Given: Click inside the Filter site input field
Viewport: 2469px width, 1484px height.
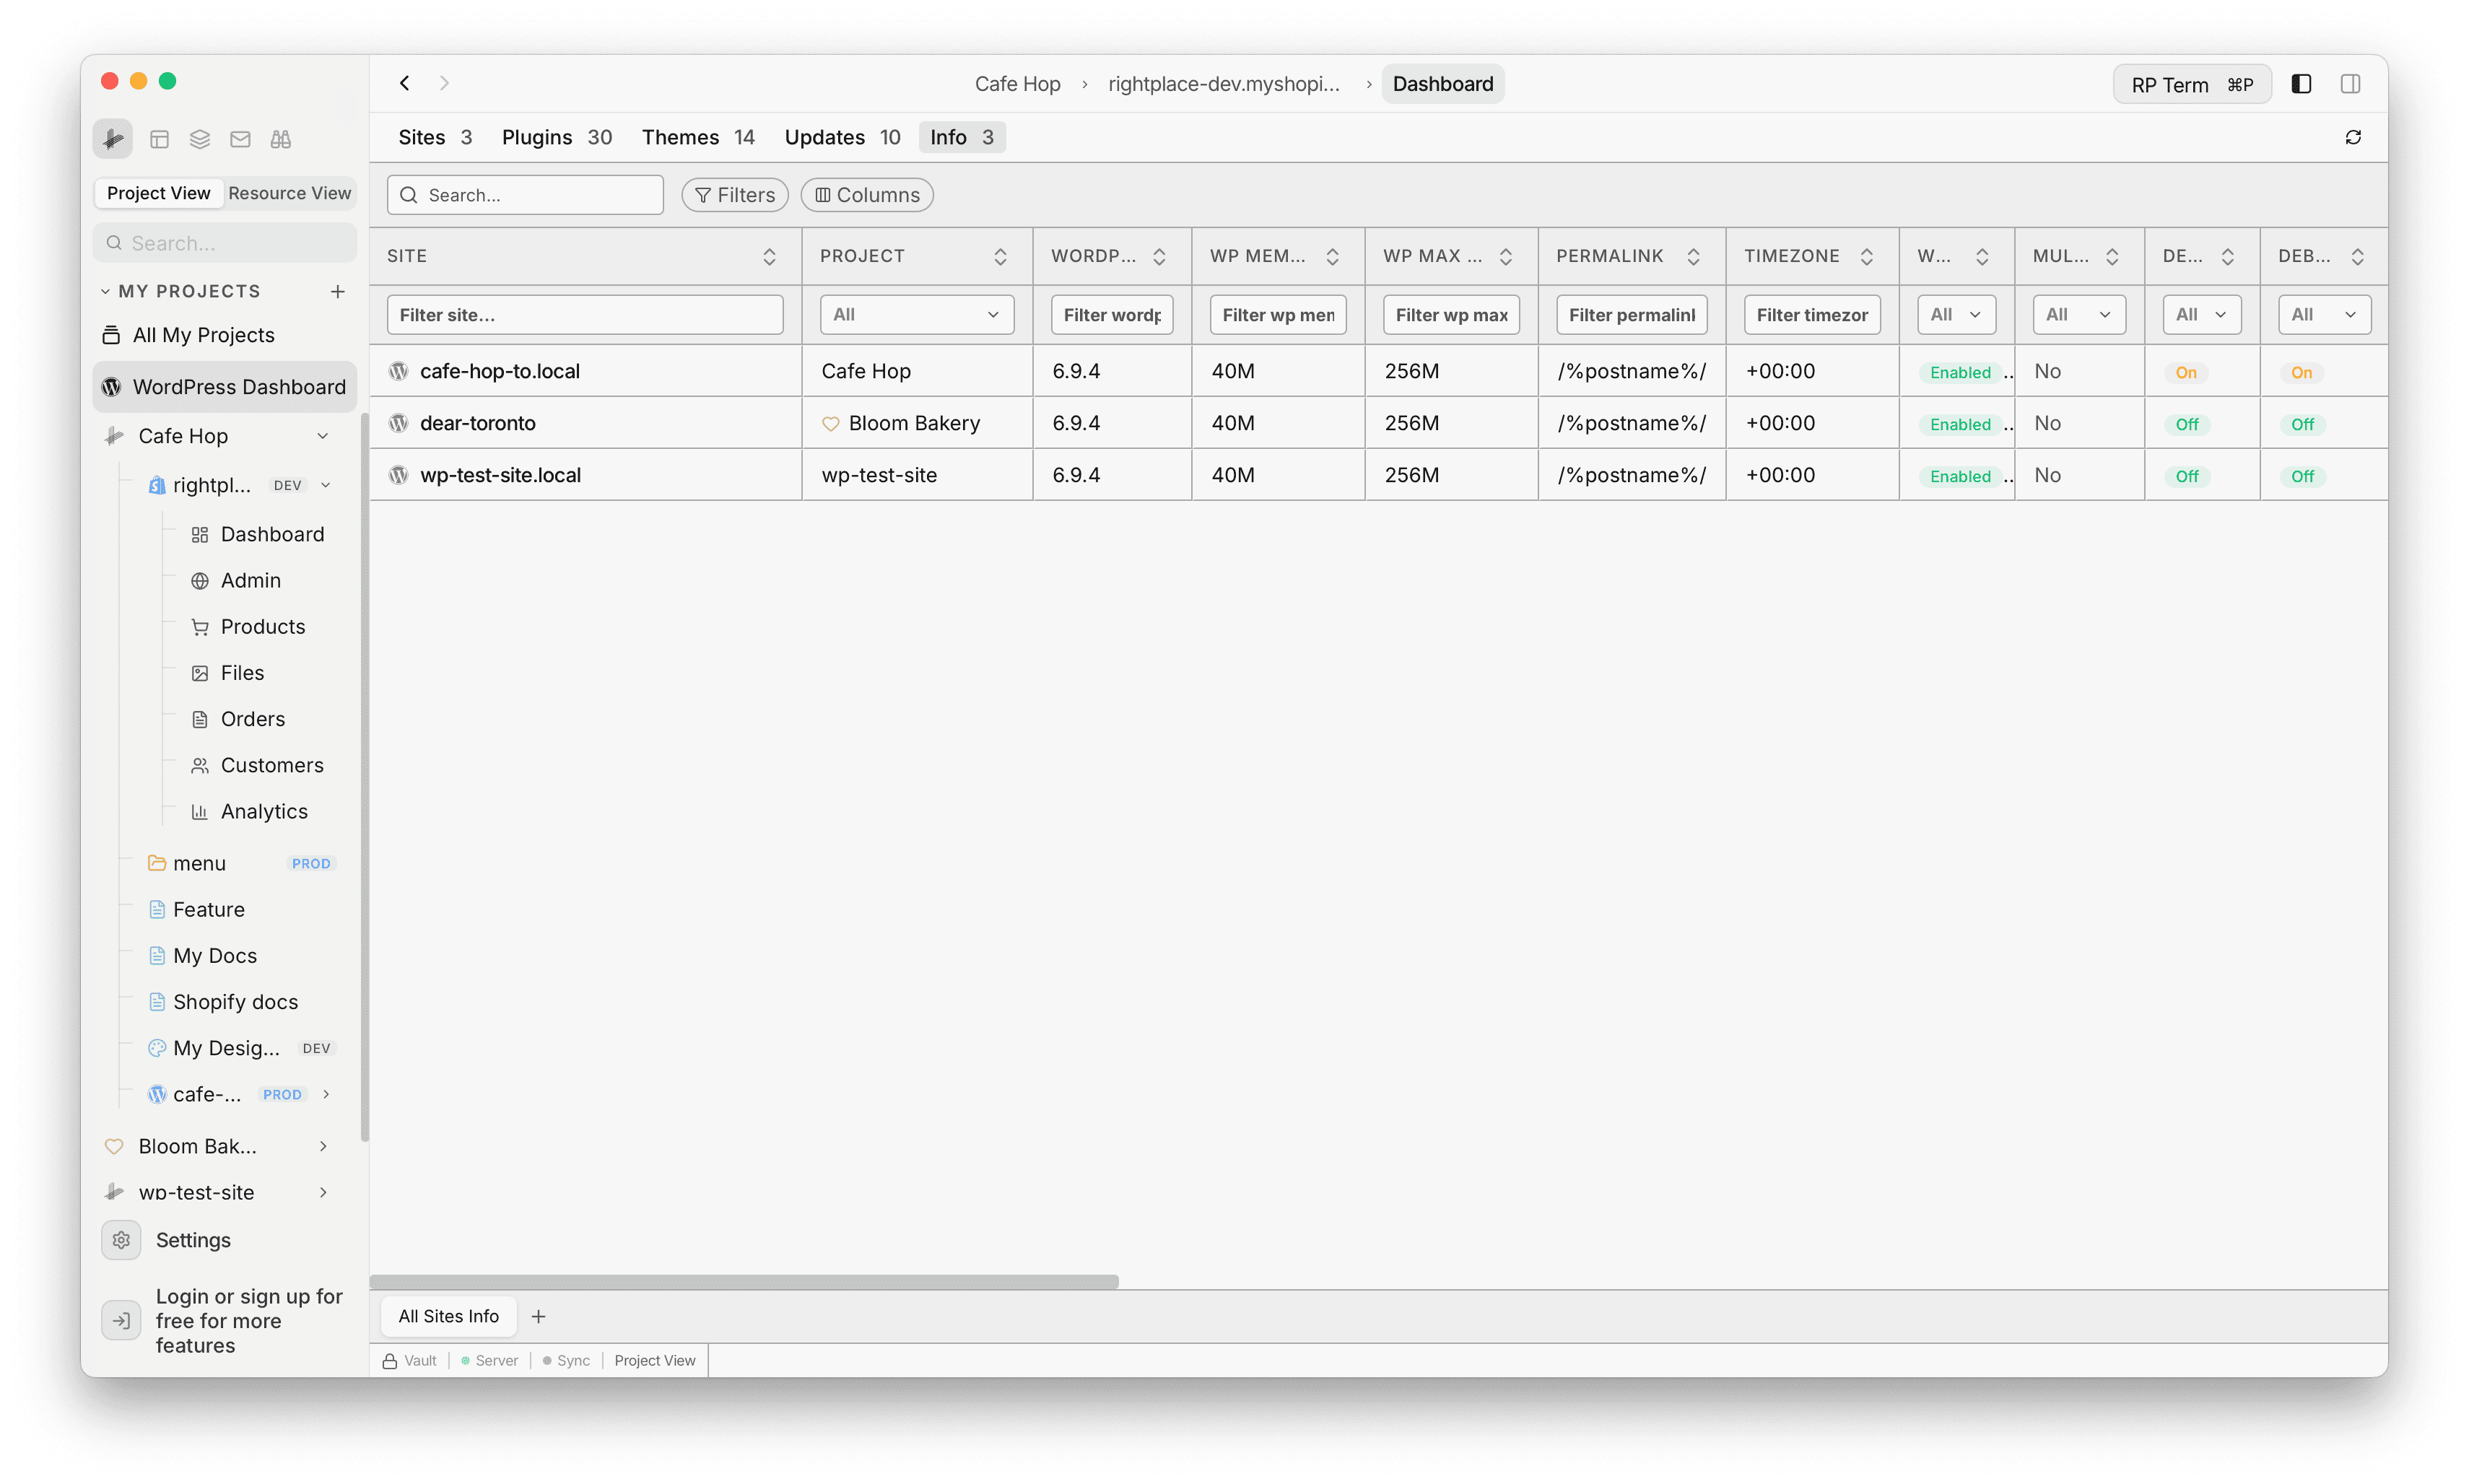Looking at the screenshot, I should coord(585,314).
